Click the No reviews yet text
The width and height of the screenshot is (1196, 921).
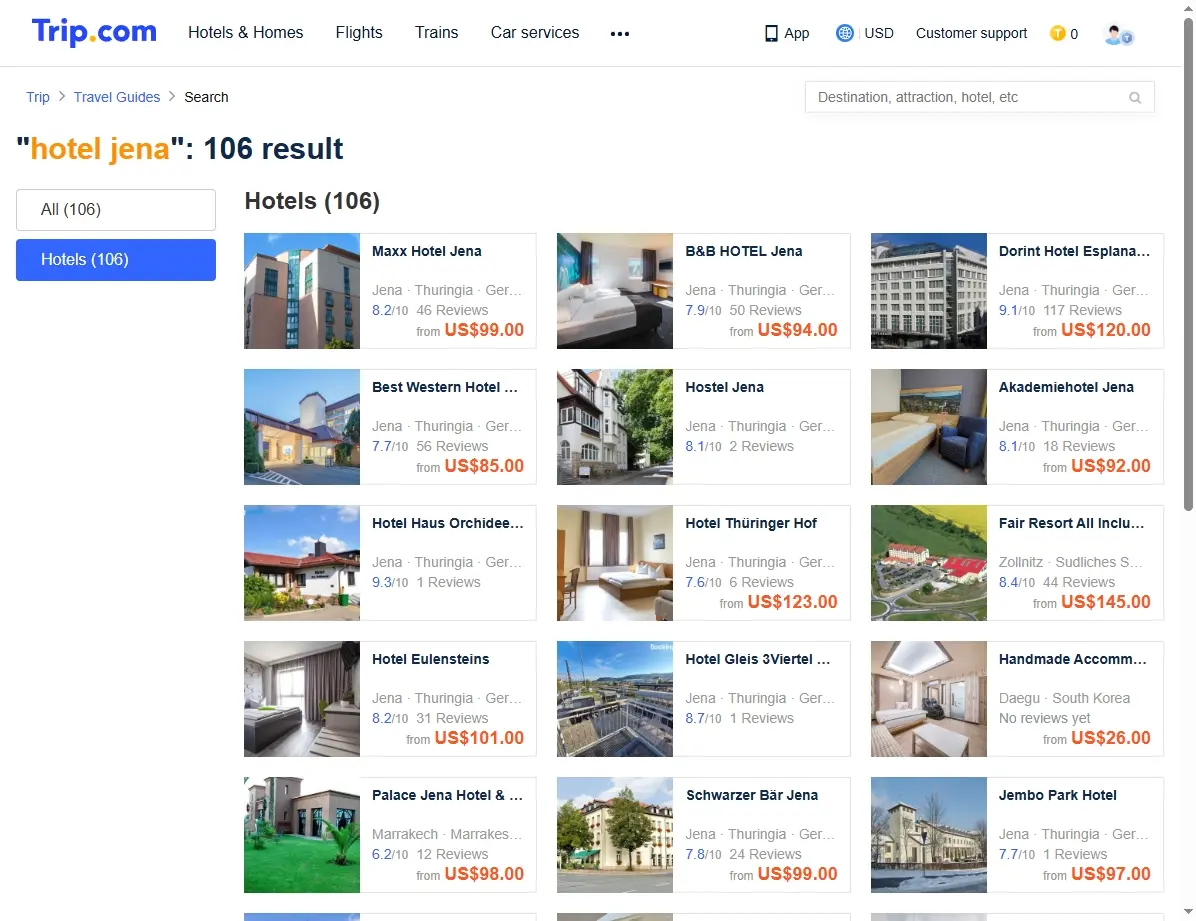pos(1044,718)
